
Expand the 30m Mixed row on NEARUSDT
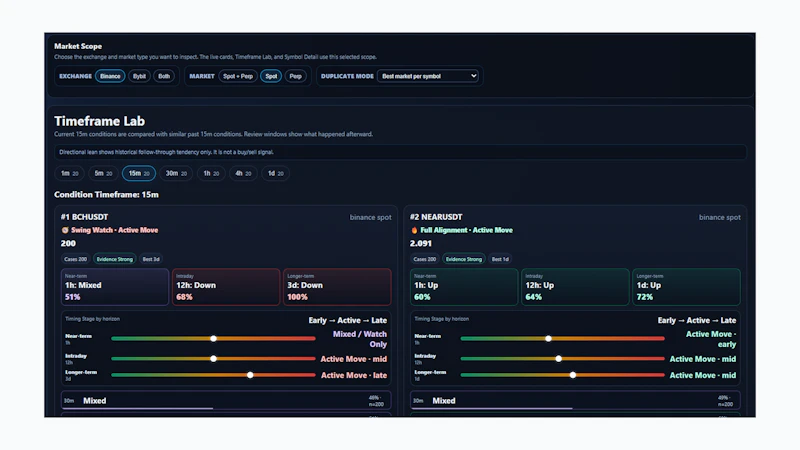[575, 401]
